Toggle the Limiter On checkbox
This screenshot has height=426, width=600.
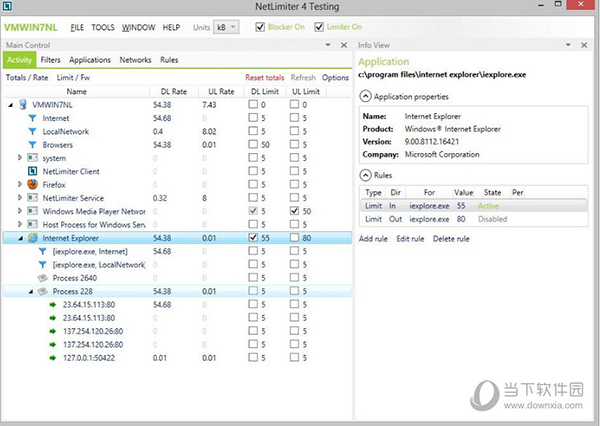[x=319, y=27]
